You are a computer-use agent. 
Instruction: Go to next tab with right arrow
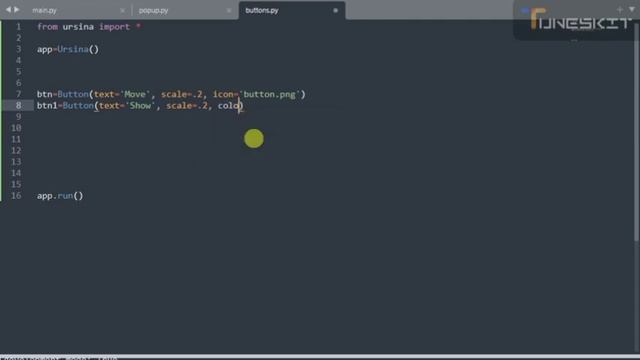(x=17, y=9)
